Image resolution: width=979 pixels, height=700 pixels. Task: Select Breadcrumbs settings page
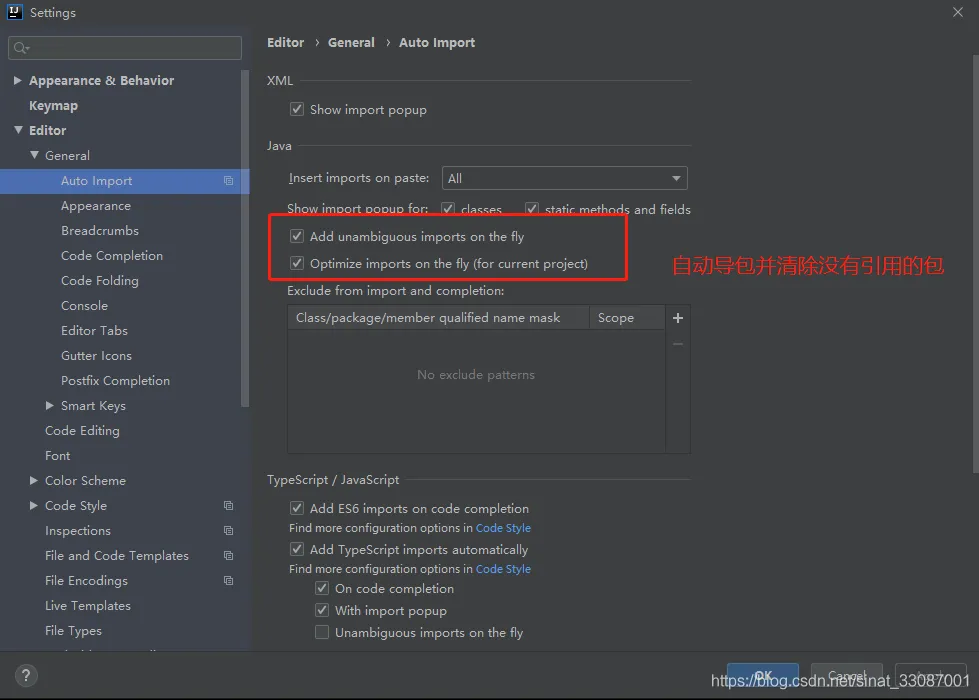pyautogui.click(x=100, y=230)
